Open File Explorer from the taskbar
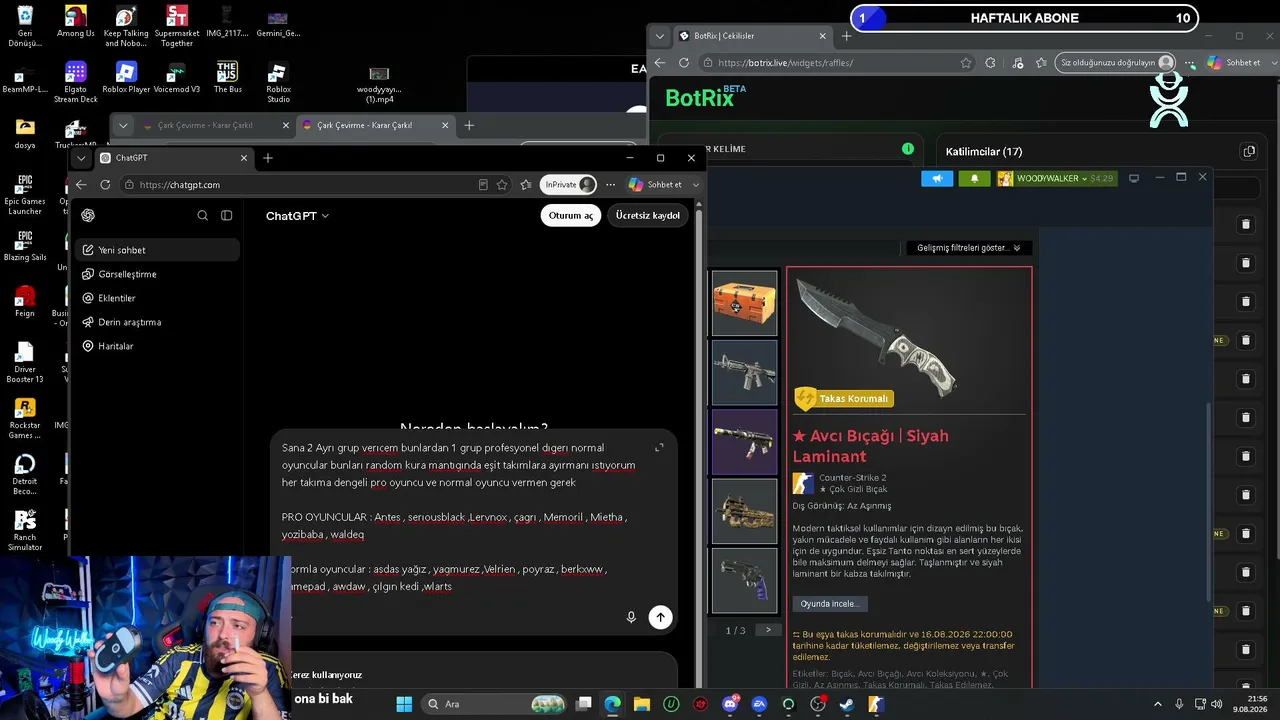The width and height of the screenshot is (1280, 720). pyautogui.click(x=641, y=704)
